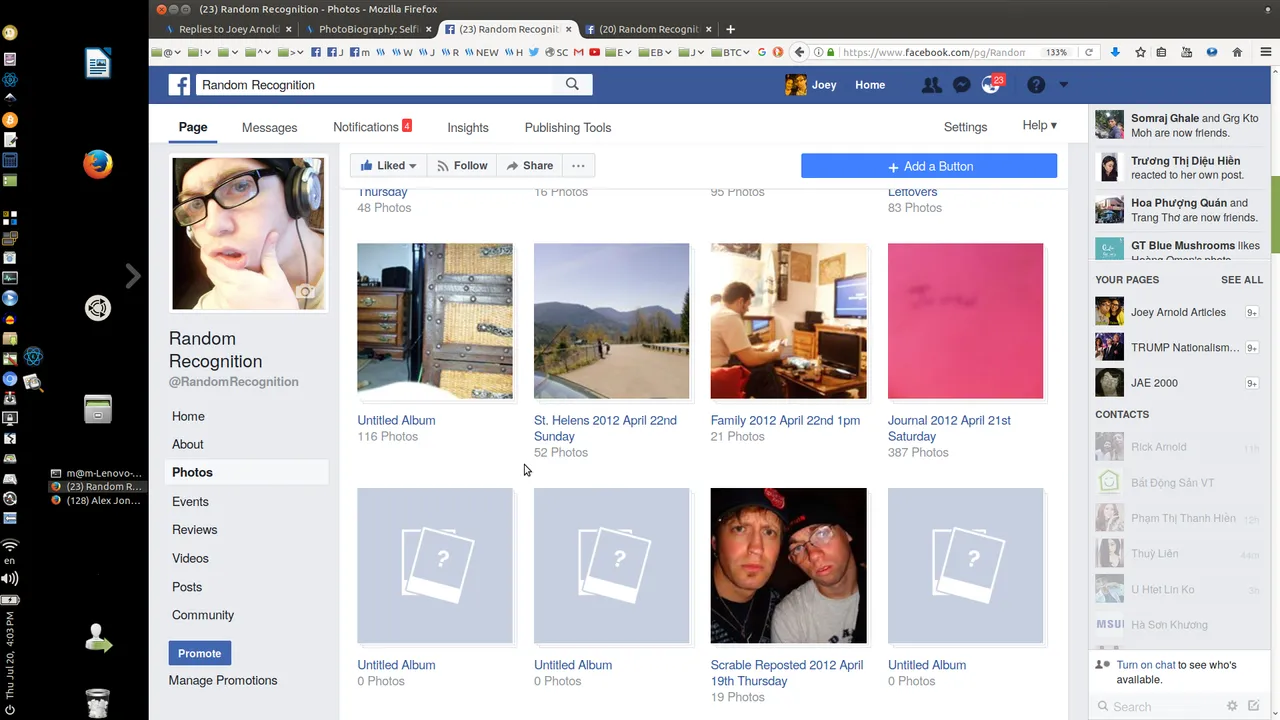
Task: Click the Bitcoin app icon in dock
Action: pyautogui.click(x=10, y=119)
